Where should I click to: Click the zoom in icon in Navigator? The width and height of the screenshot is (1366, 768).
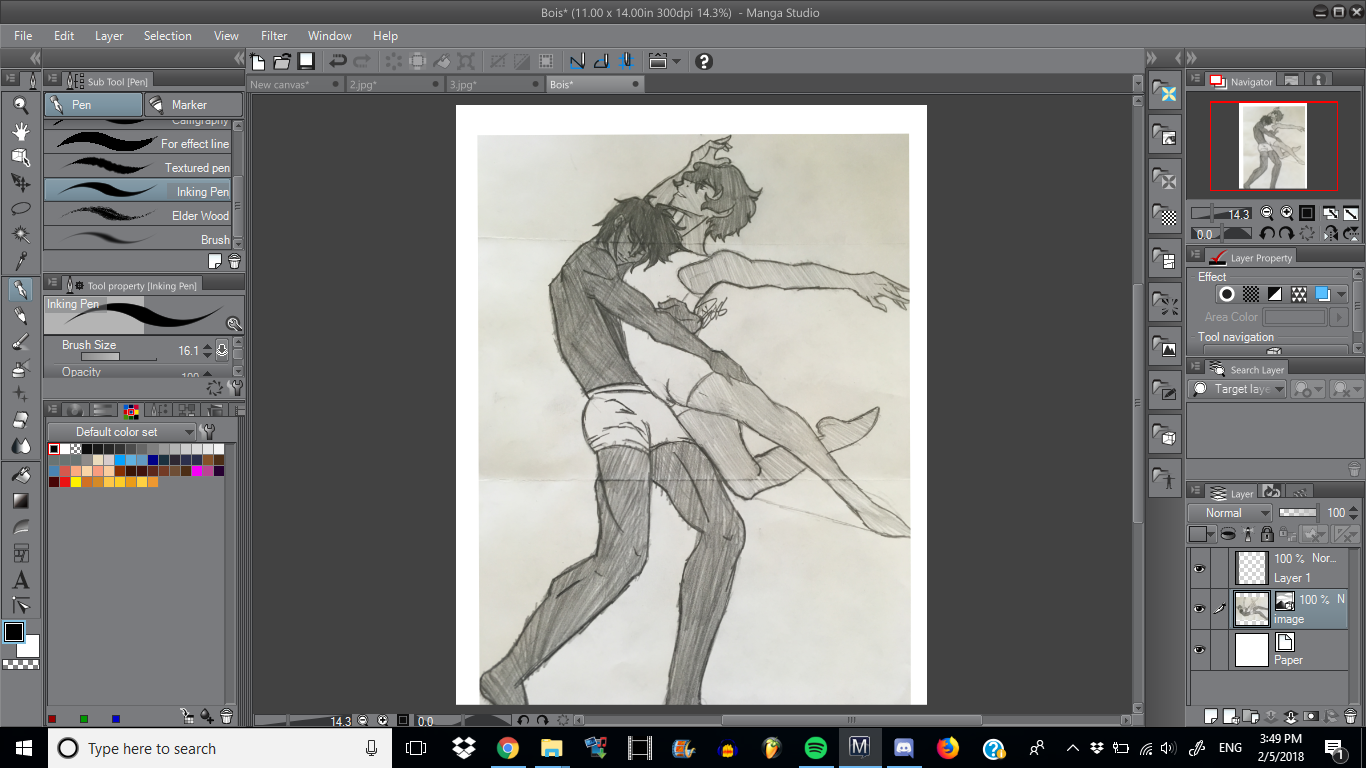[1285, 213]
